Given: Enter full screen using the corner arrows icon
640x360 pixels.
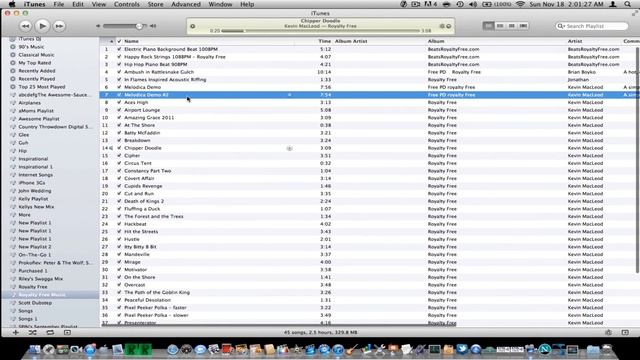Looking at the screenshot, I should [634, 13].
